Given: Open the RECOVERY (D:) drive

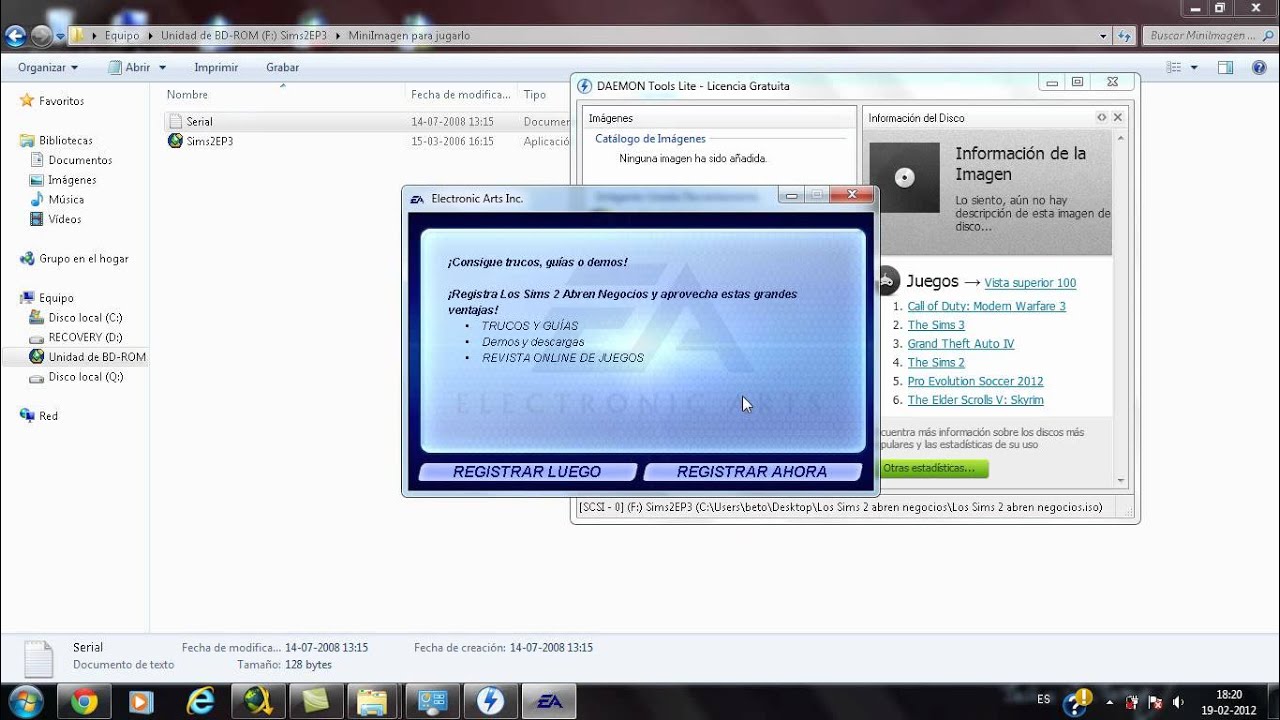Looking at the screenshot, I should 85,337.
